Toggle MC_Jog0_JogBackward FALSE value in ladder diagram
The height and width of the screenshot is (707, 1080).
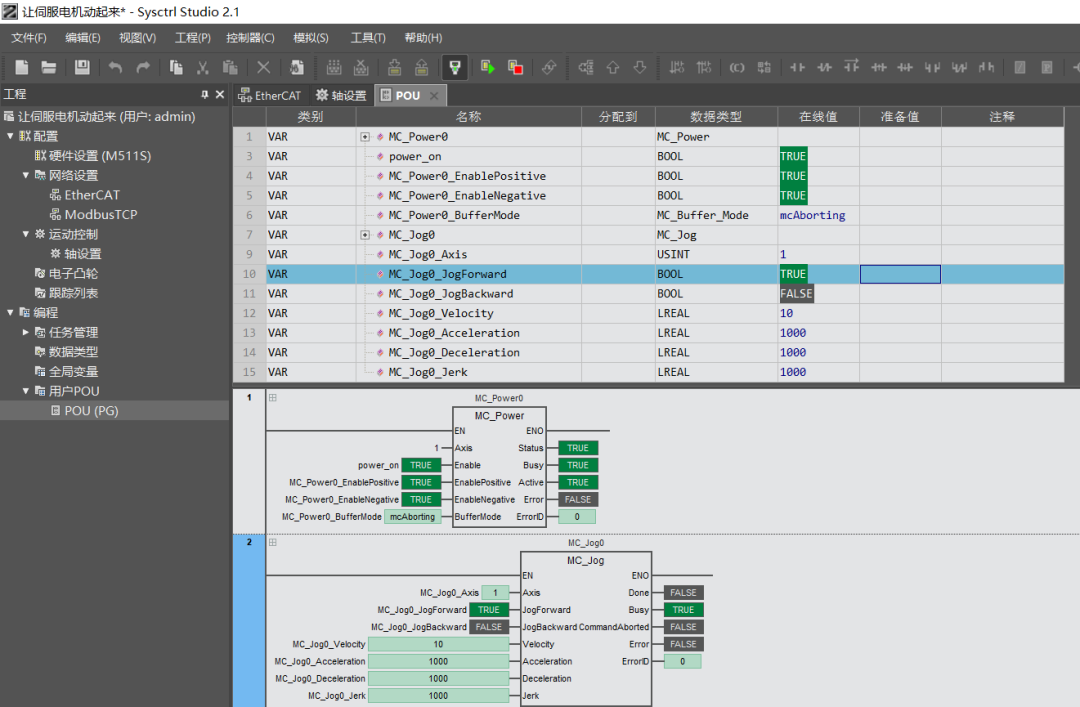point(488,627)
